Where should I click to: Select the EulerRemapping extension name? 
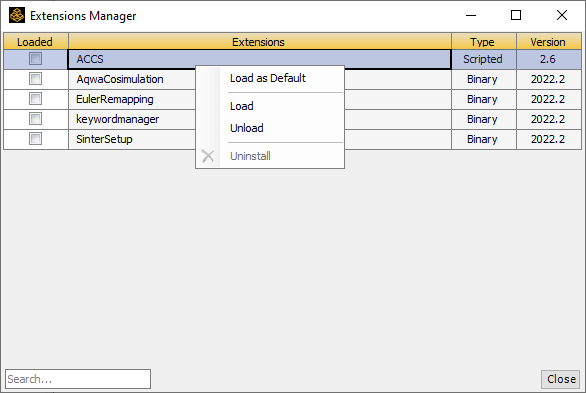pos(115,99)
